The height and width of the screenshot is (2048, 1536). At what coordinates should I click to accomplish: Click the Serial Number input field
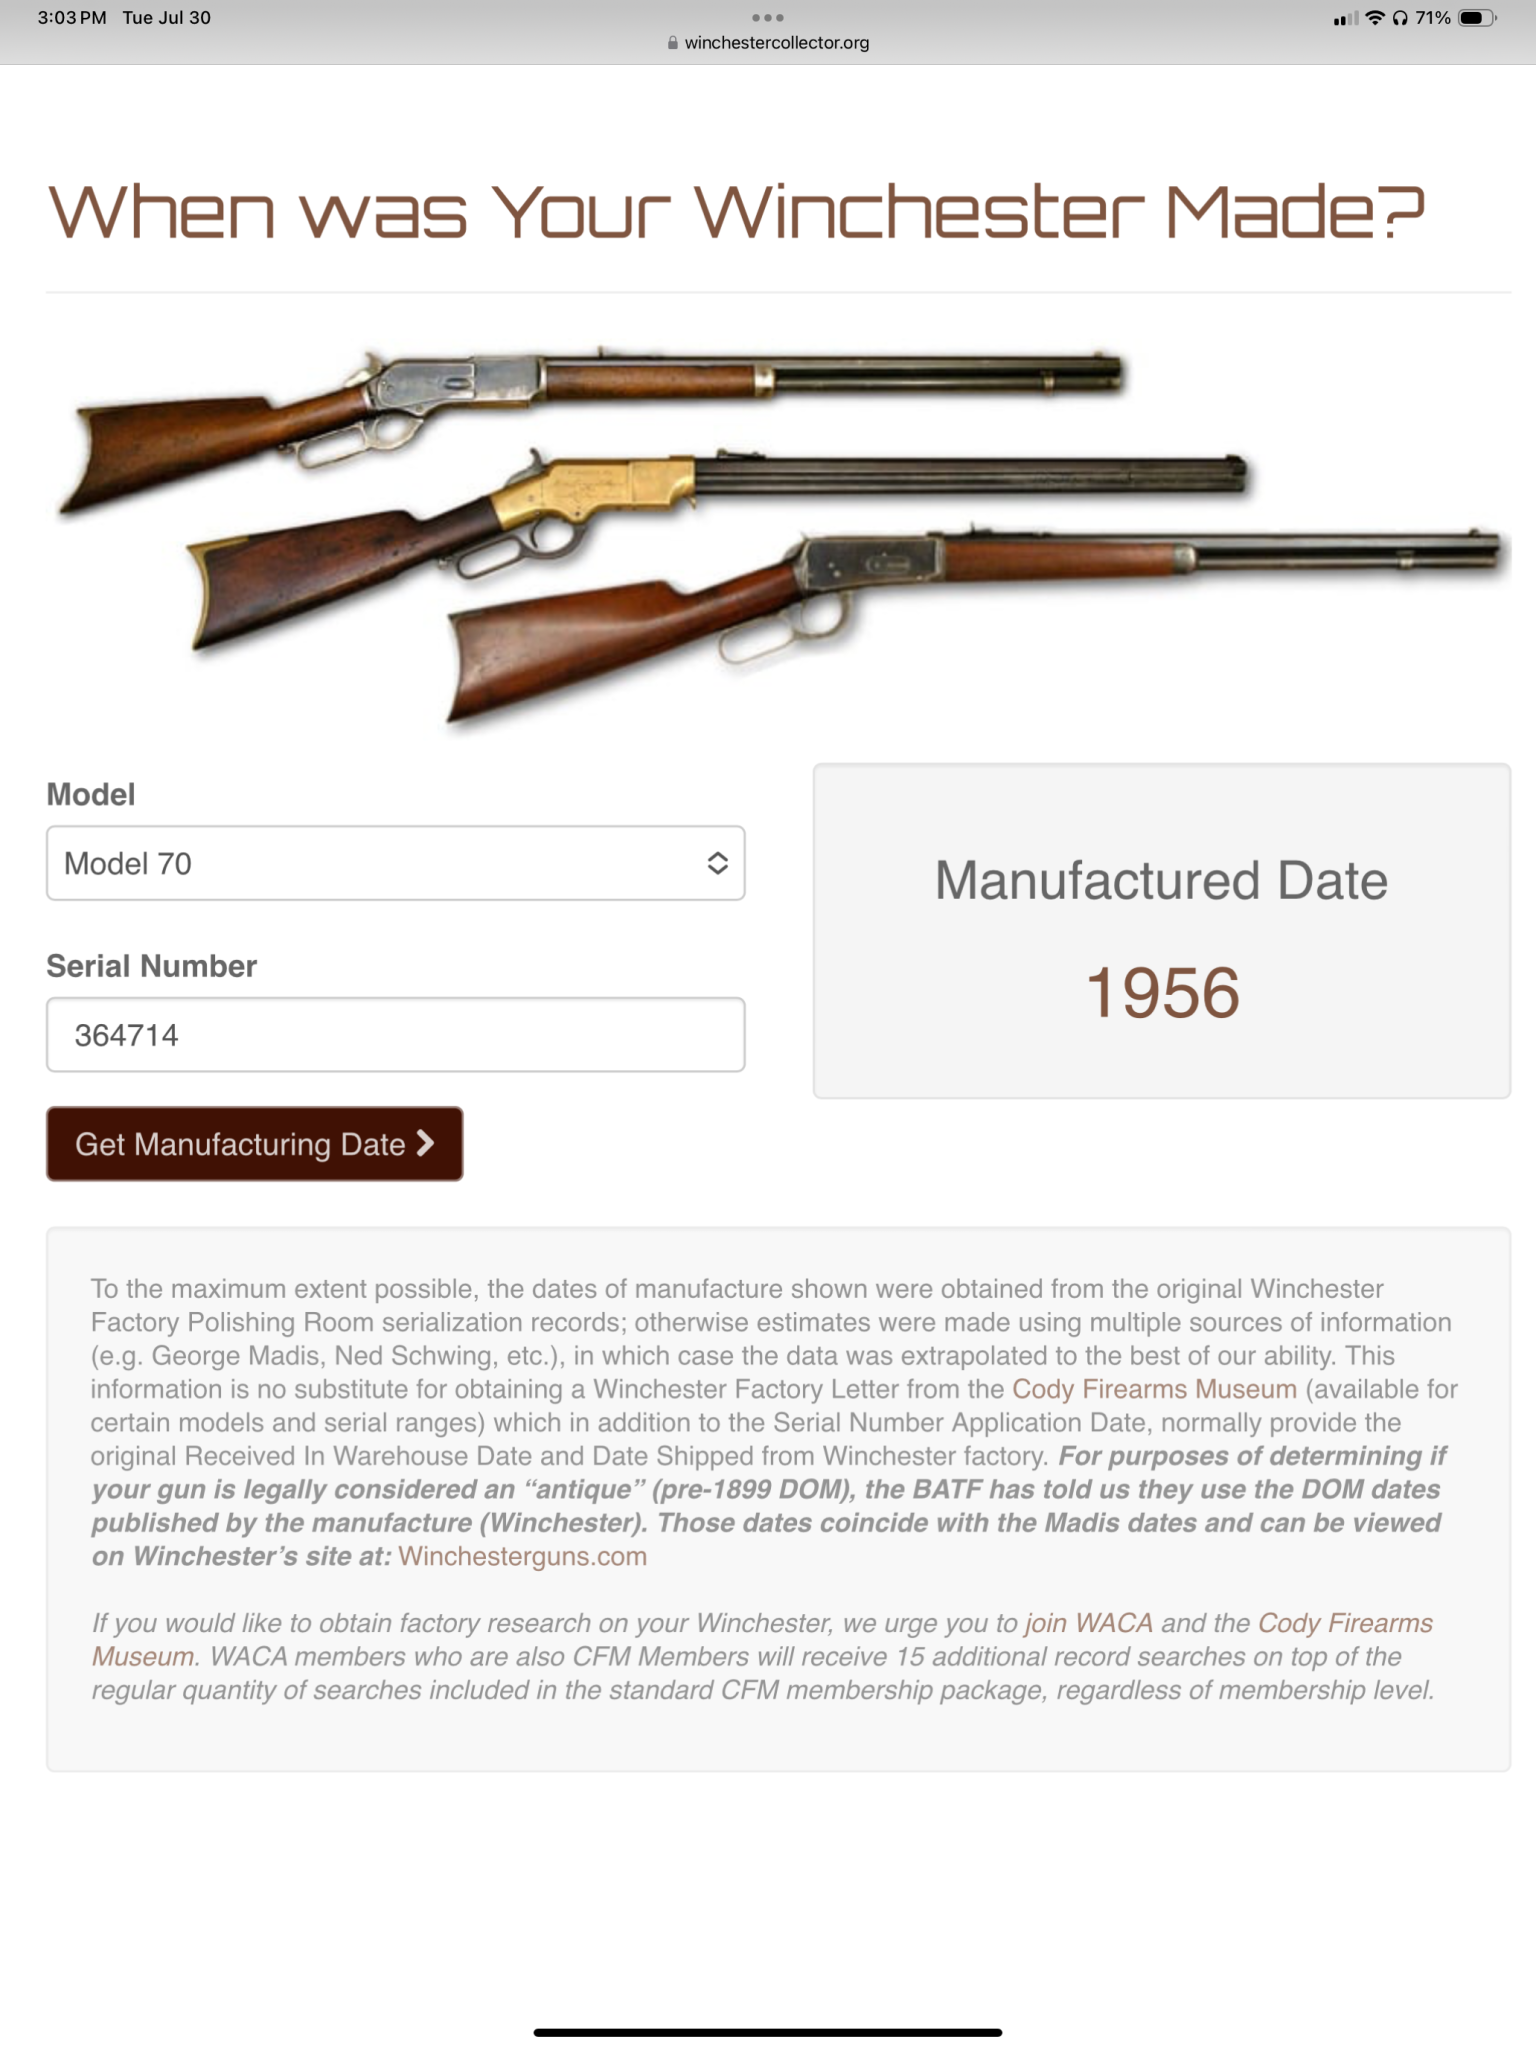pyautogui.click(x=395, y=1034)
